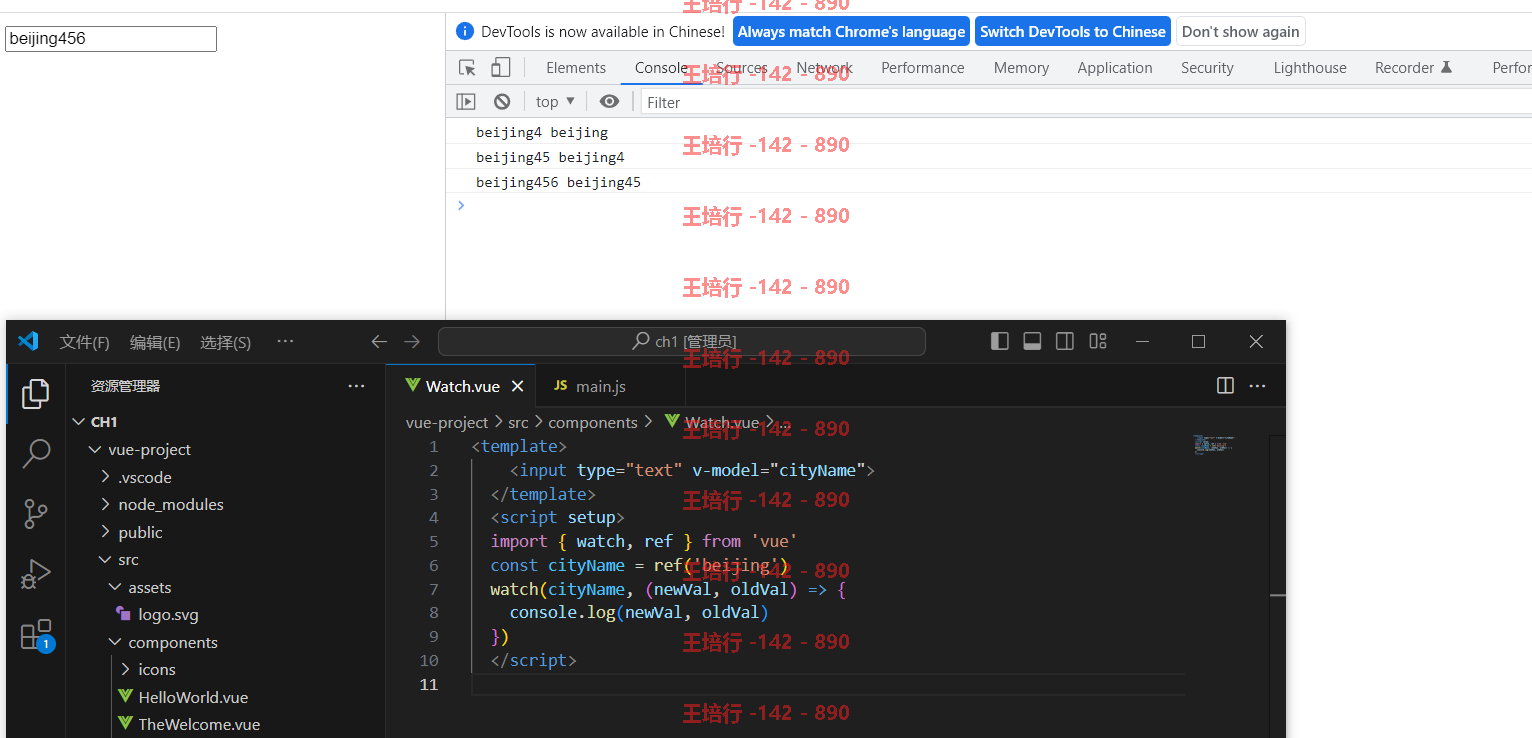
Task: Toggle the device toolbar icon in DevTools
Action: pyautogui.click(x=501, y=68)
